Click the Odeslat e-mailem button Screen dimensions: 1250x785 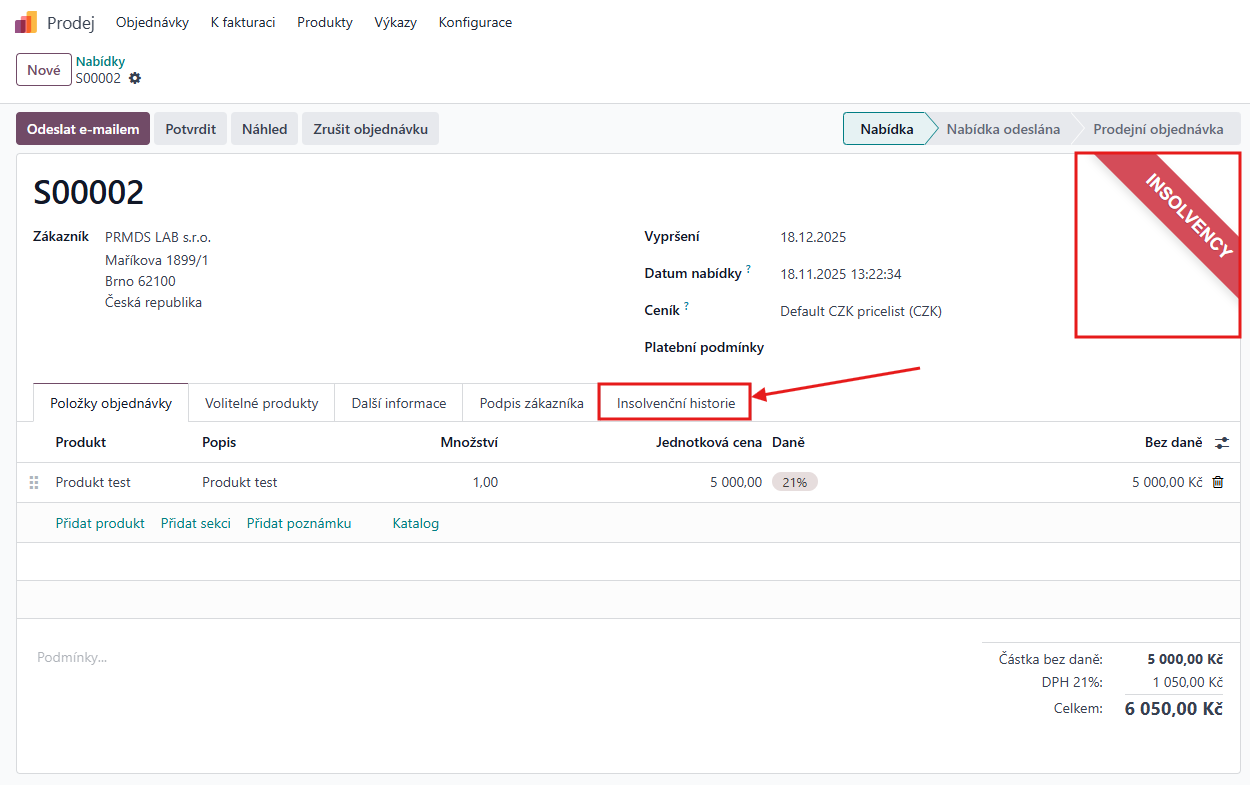[x=83, y=129]
